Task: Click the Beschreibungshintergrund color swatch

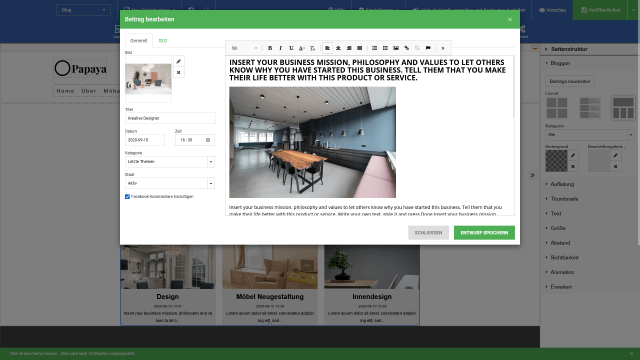Action: [x=599, y=161]
